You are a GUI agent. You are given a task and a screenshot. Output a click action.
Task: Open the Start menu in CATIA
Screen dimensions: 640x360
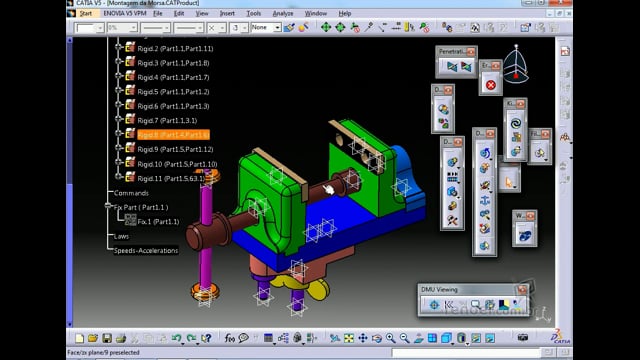(85, 13)
